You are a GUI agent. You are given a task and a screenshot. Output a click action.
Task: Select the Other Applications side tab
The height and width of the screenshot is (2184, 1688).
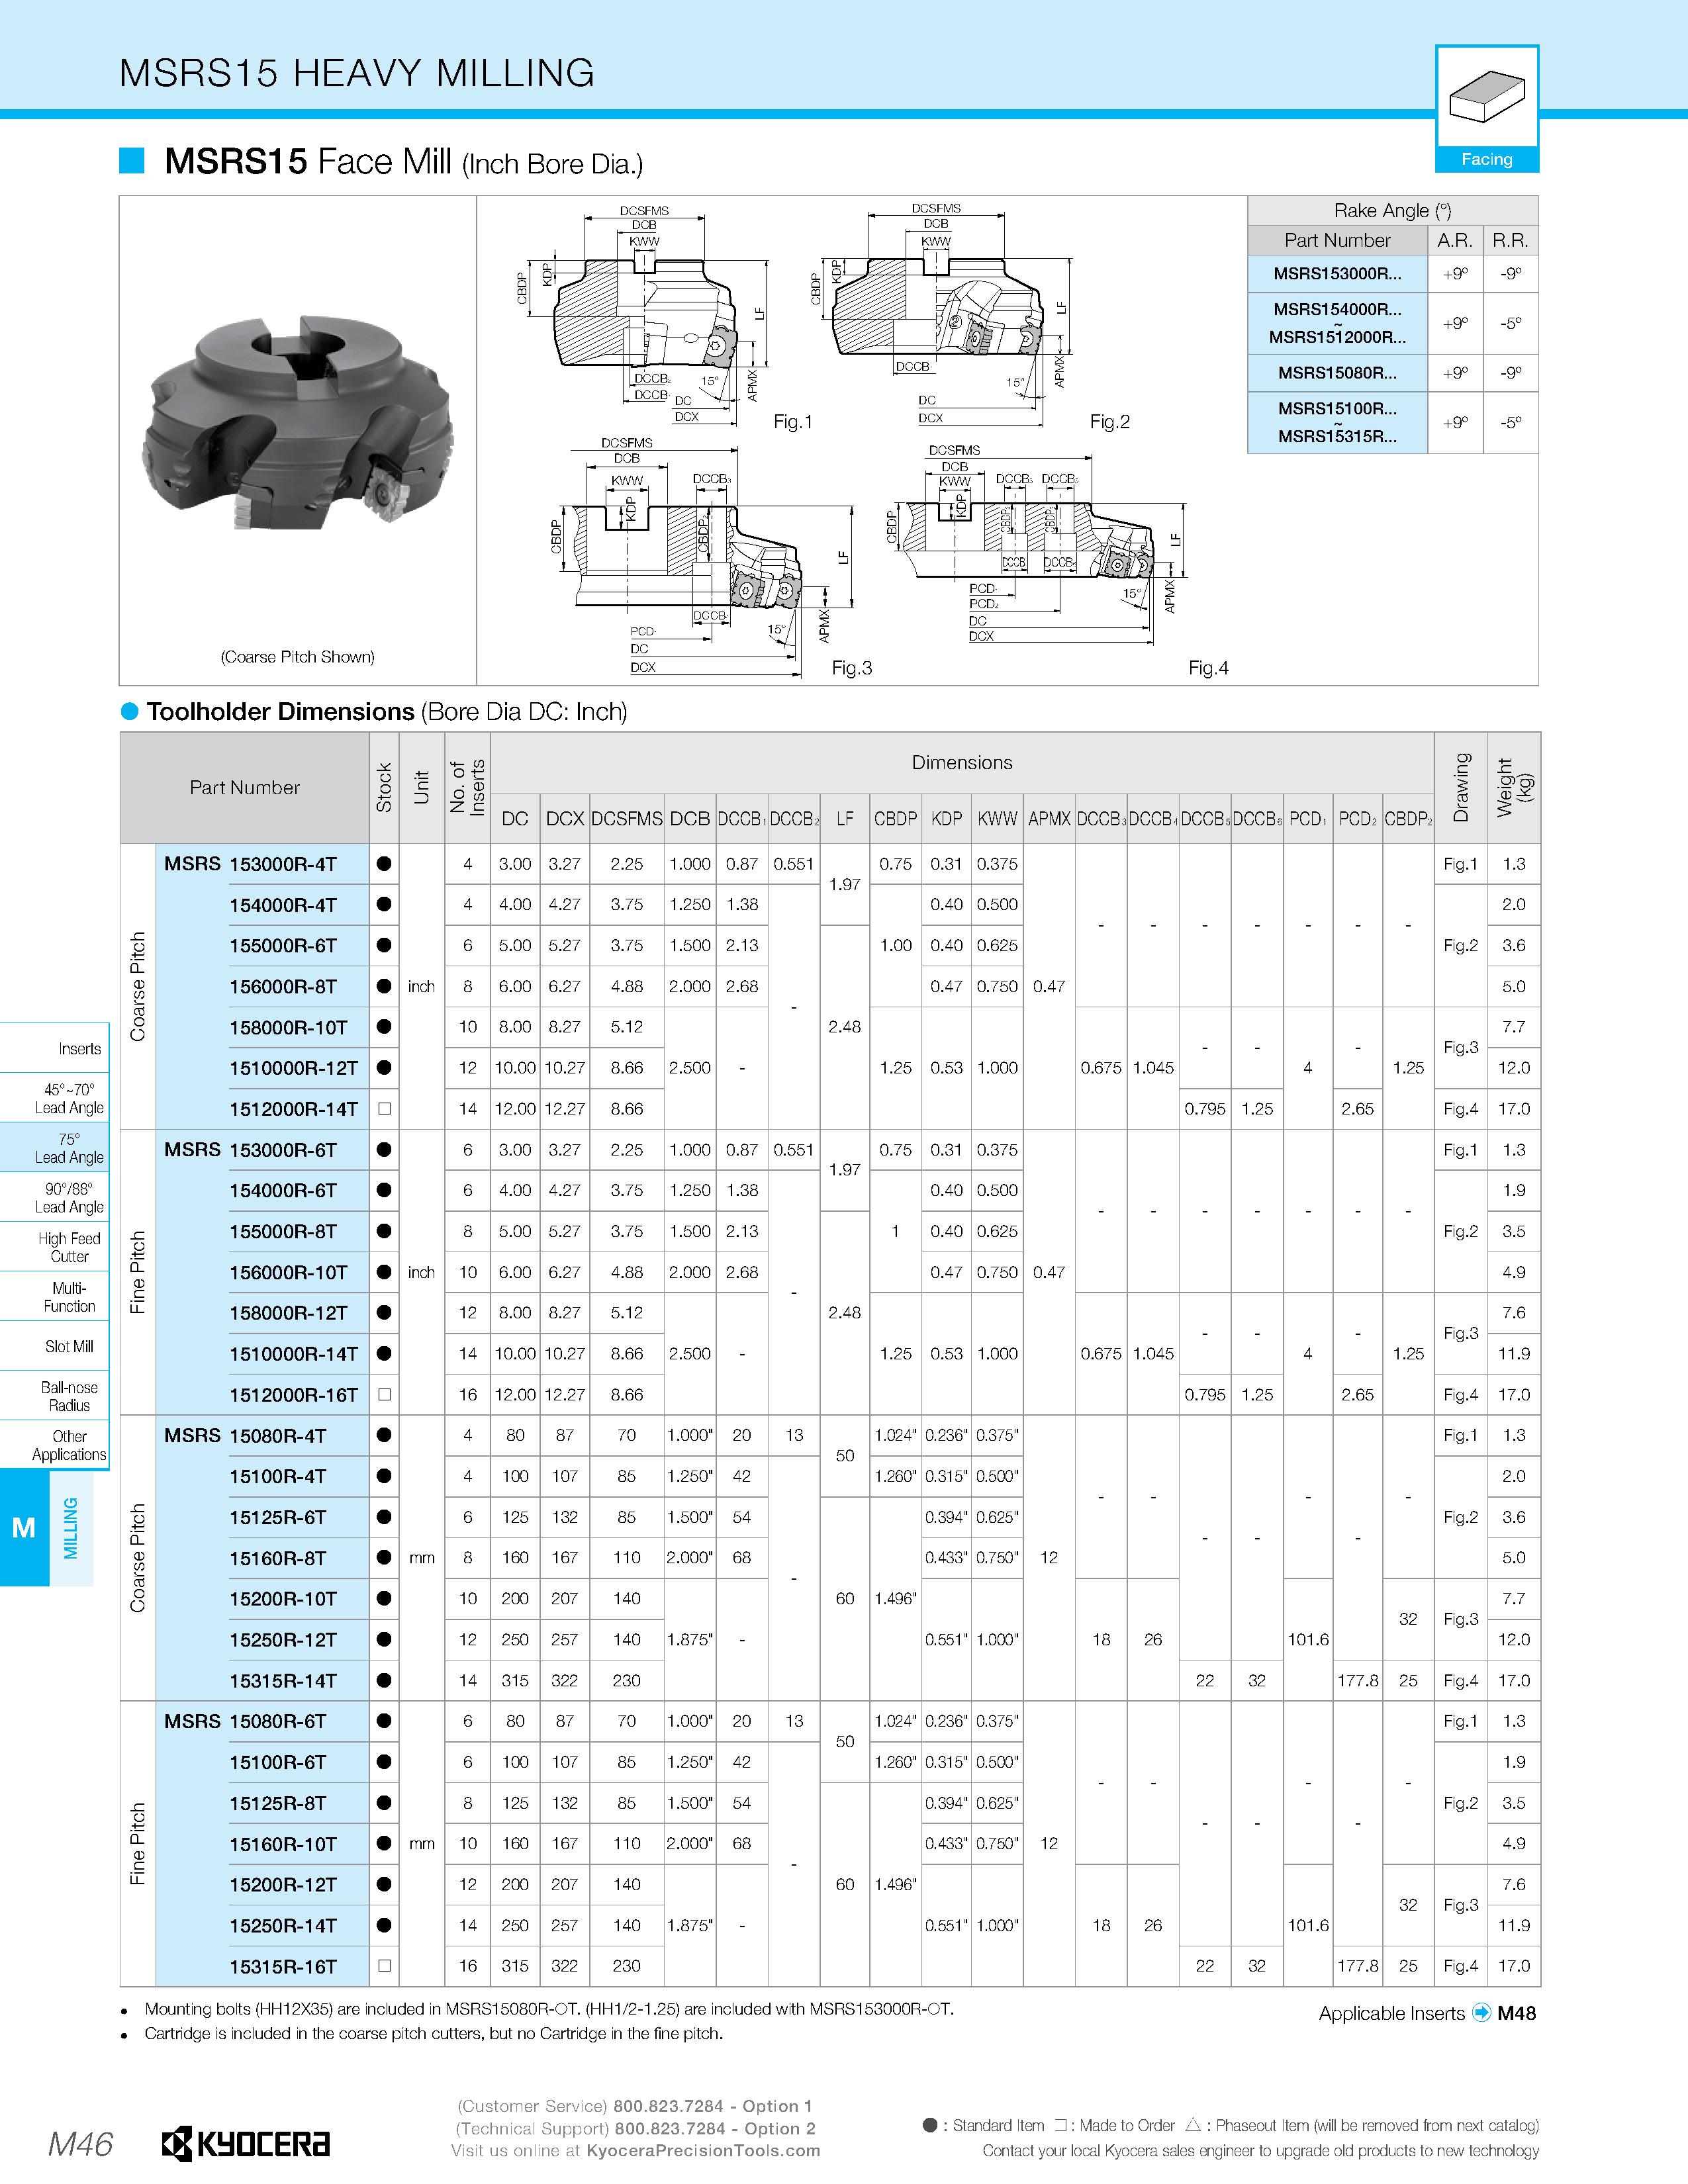point(55,1445)
